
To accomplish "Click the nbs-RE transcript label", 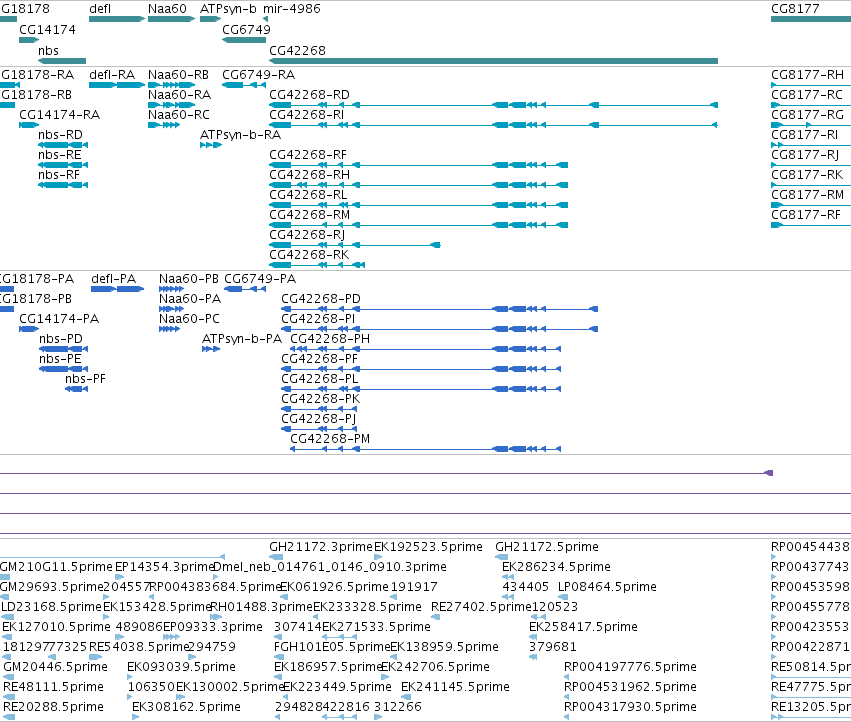I will pyautogui.click(x=60, y=155).
